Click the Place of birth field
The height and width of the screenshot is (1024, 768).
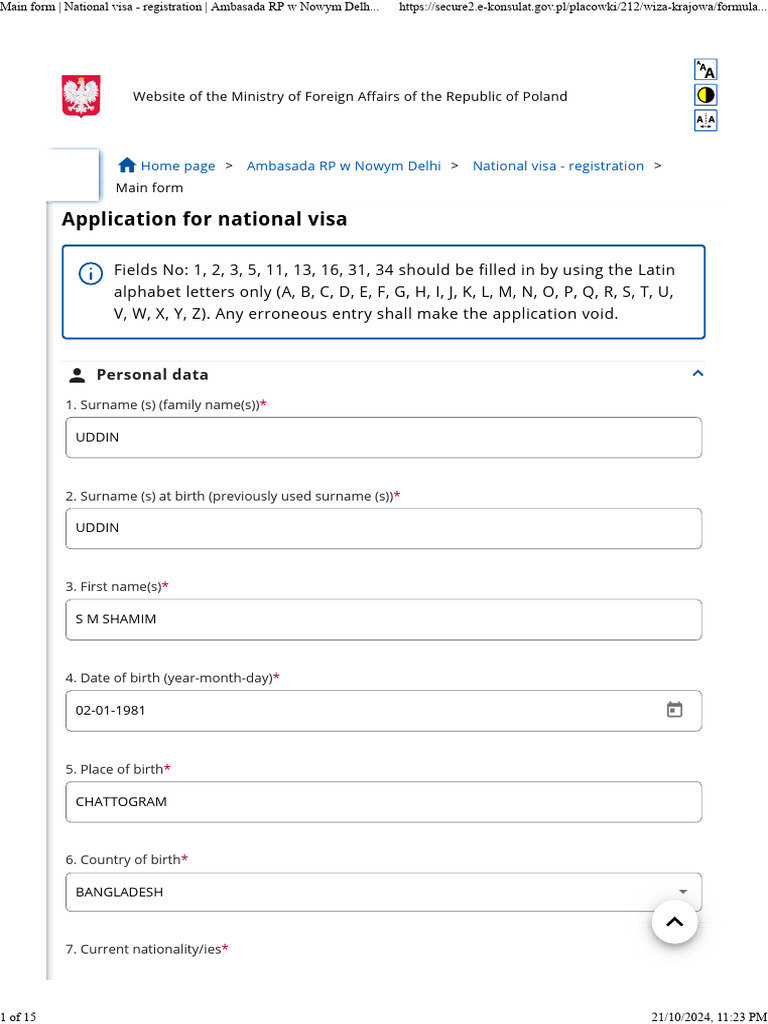(x=383, y=802)
